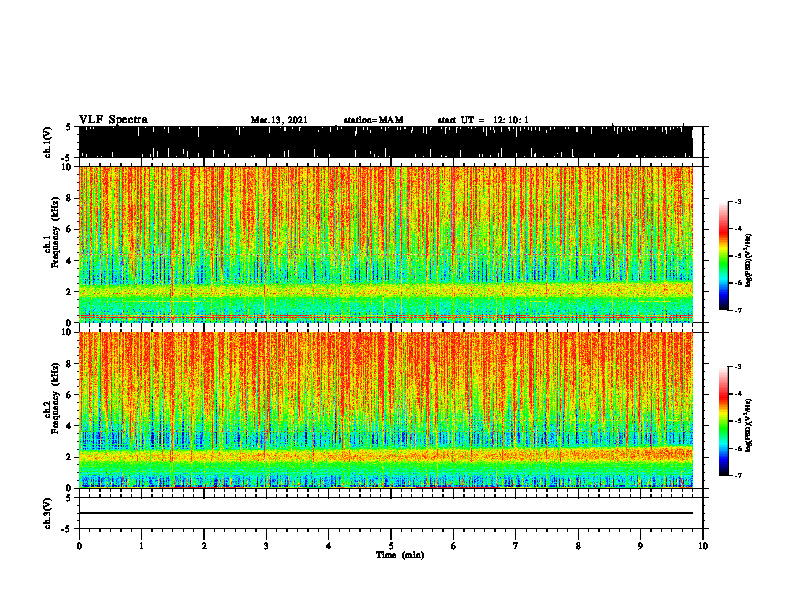Click the "VLF Spectra" title text
This screenshot has width=792, height=612.
click(x=113, y=120)
